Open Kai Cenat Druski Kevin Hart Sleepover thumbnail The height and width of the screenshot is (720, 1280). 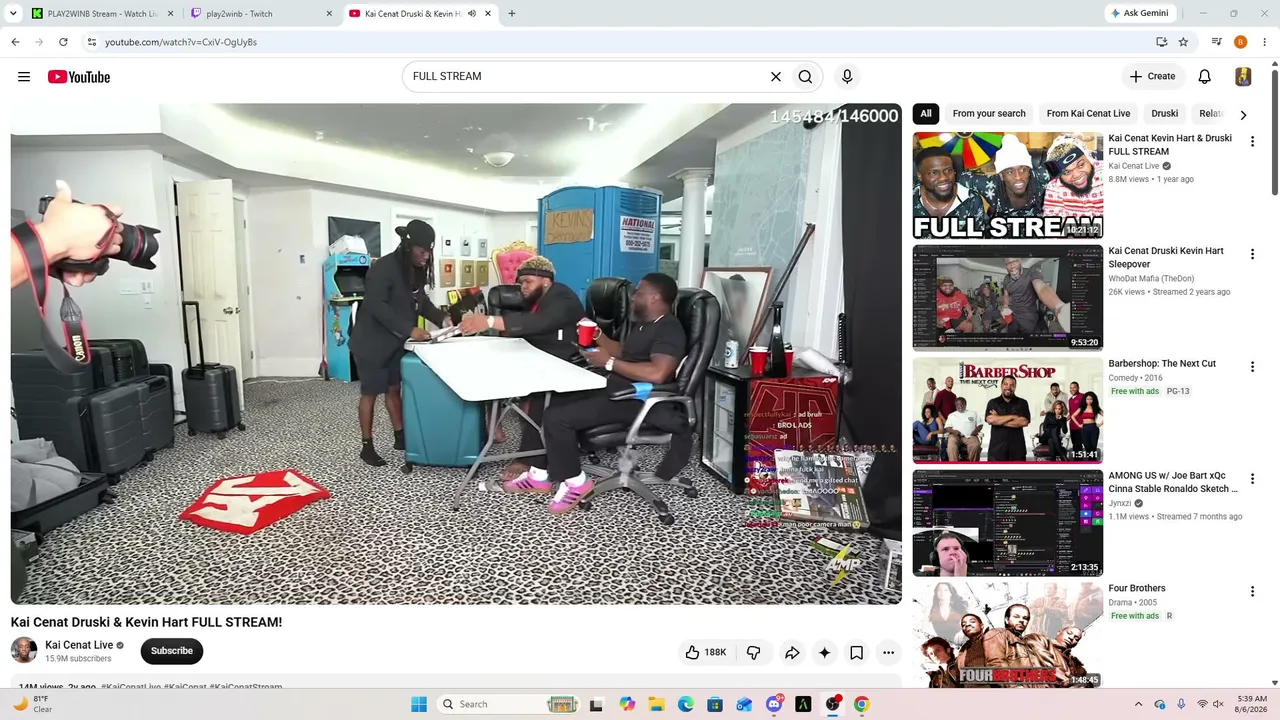click(x=1008, y=298)
